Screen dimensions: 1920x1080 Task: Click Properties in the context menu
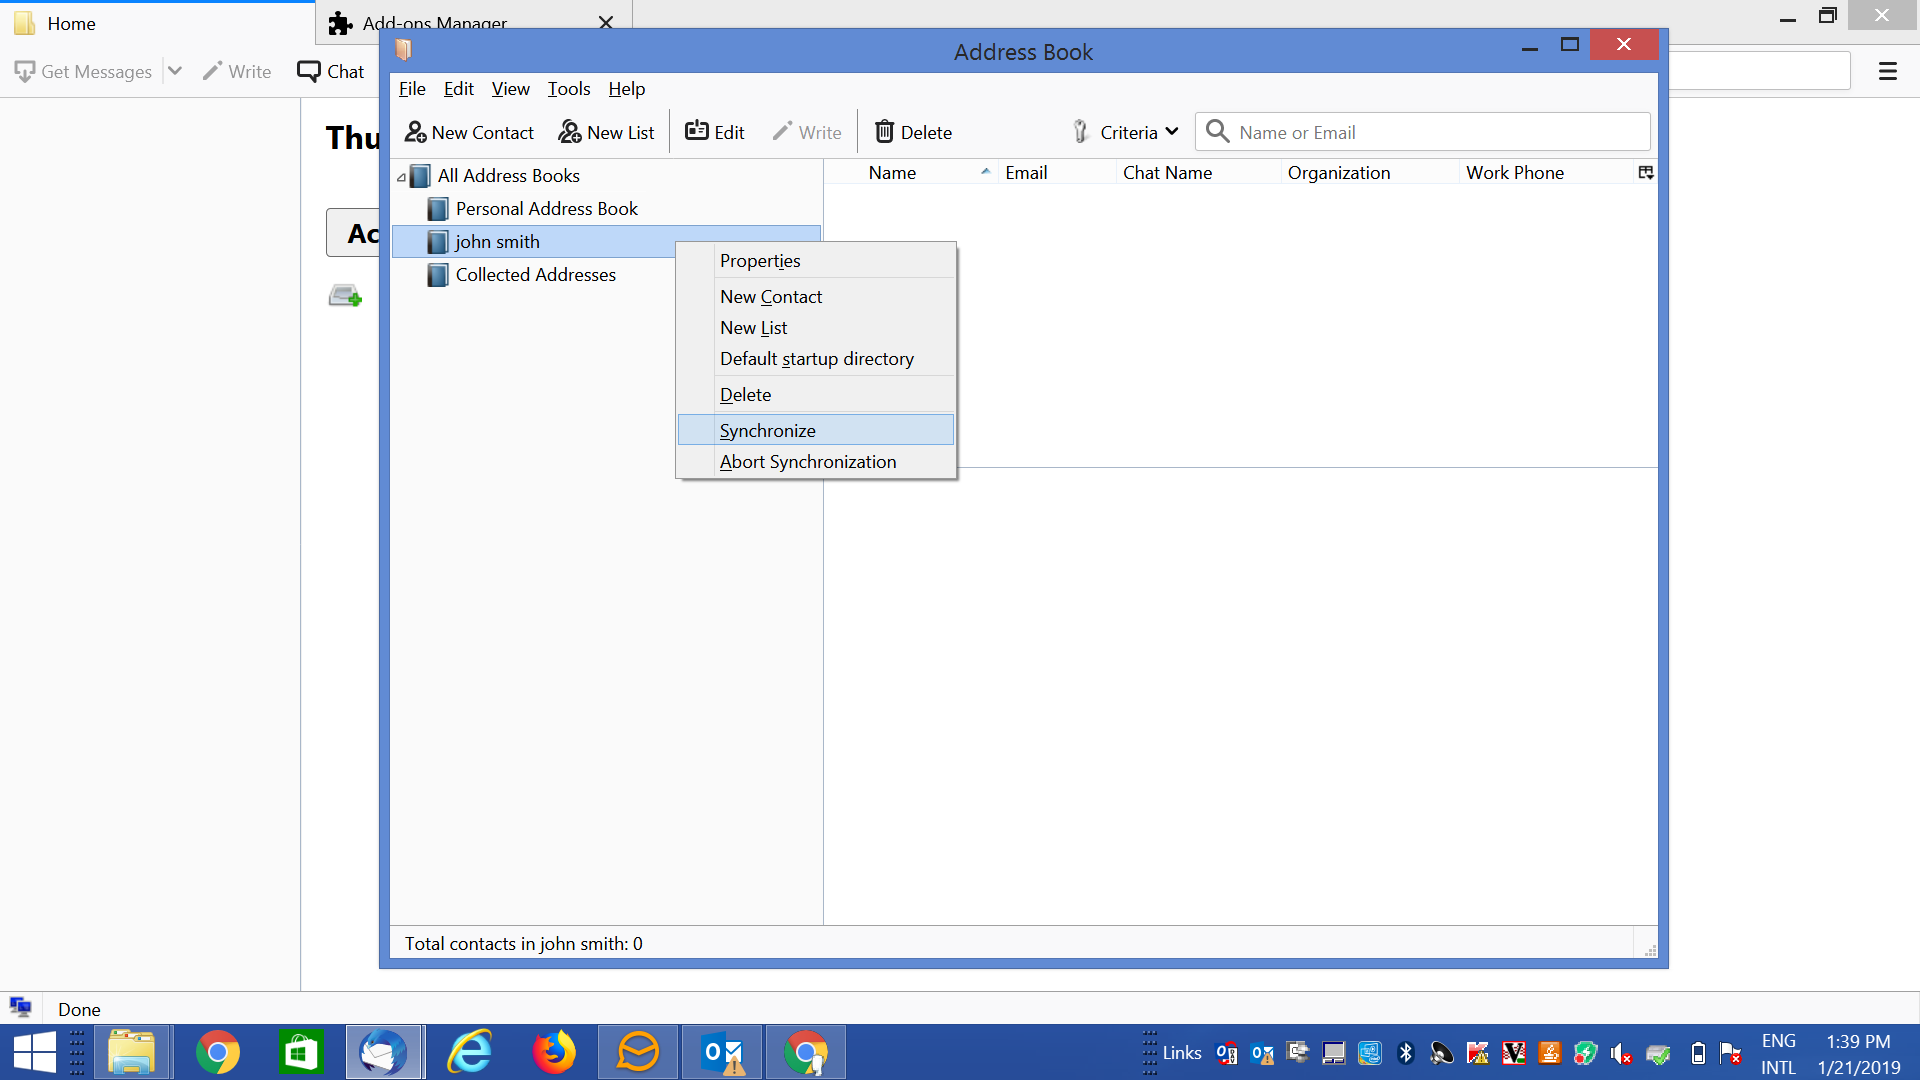coord(759,261)
